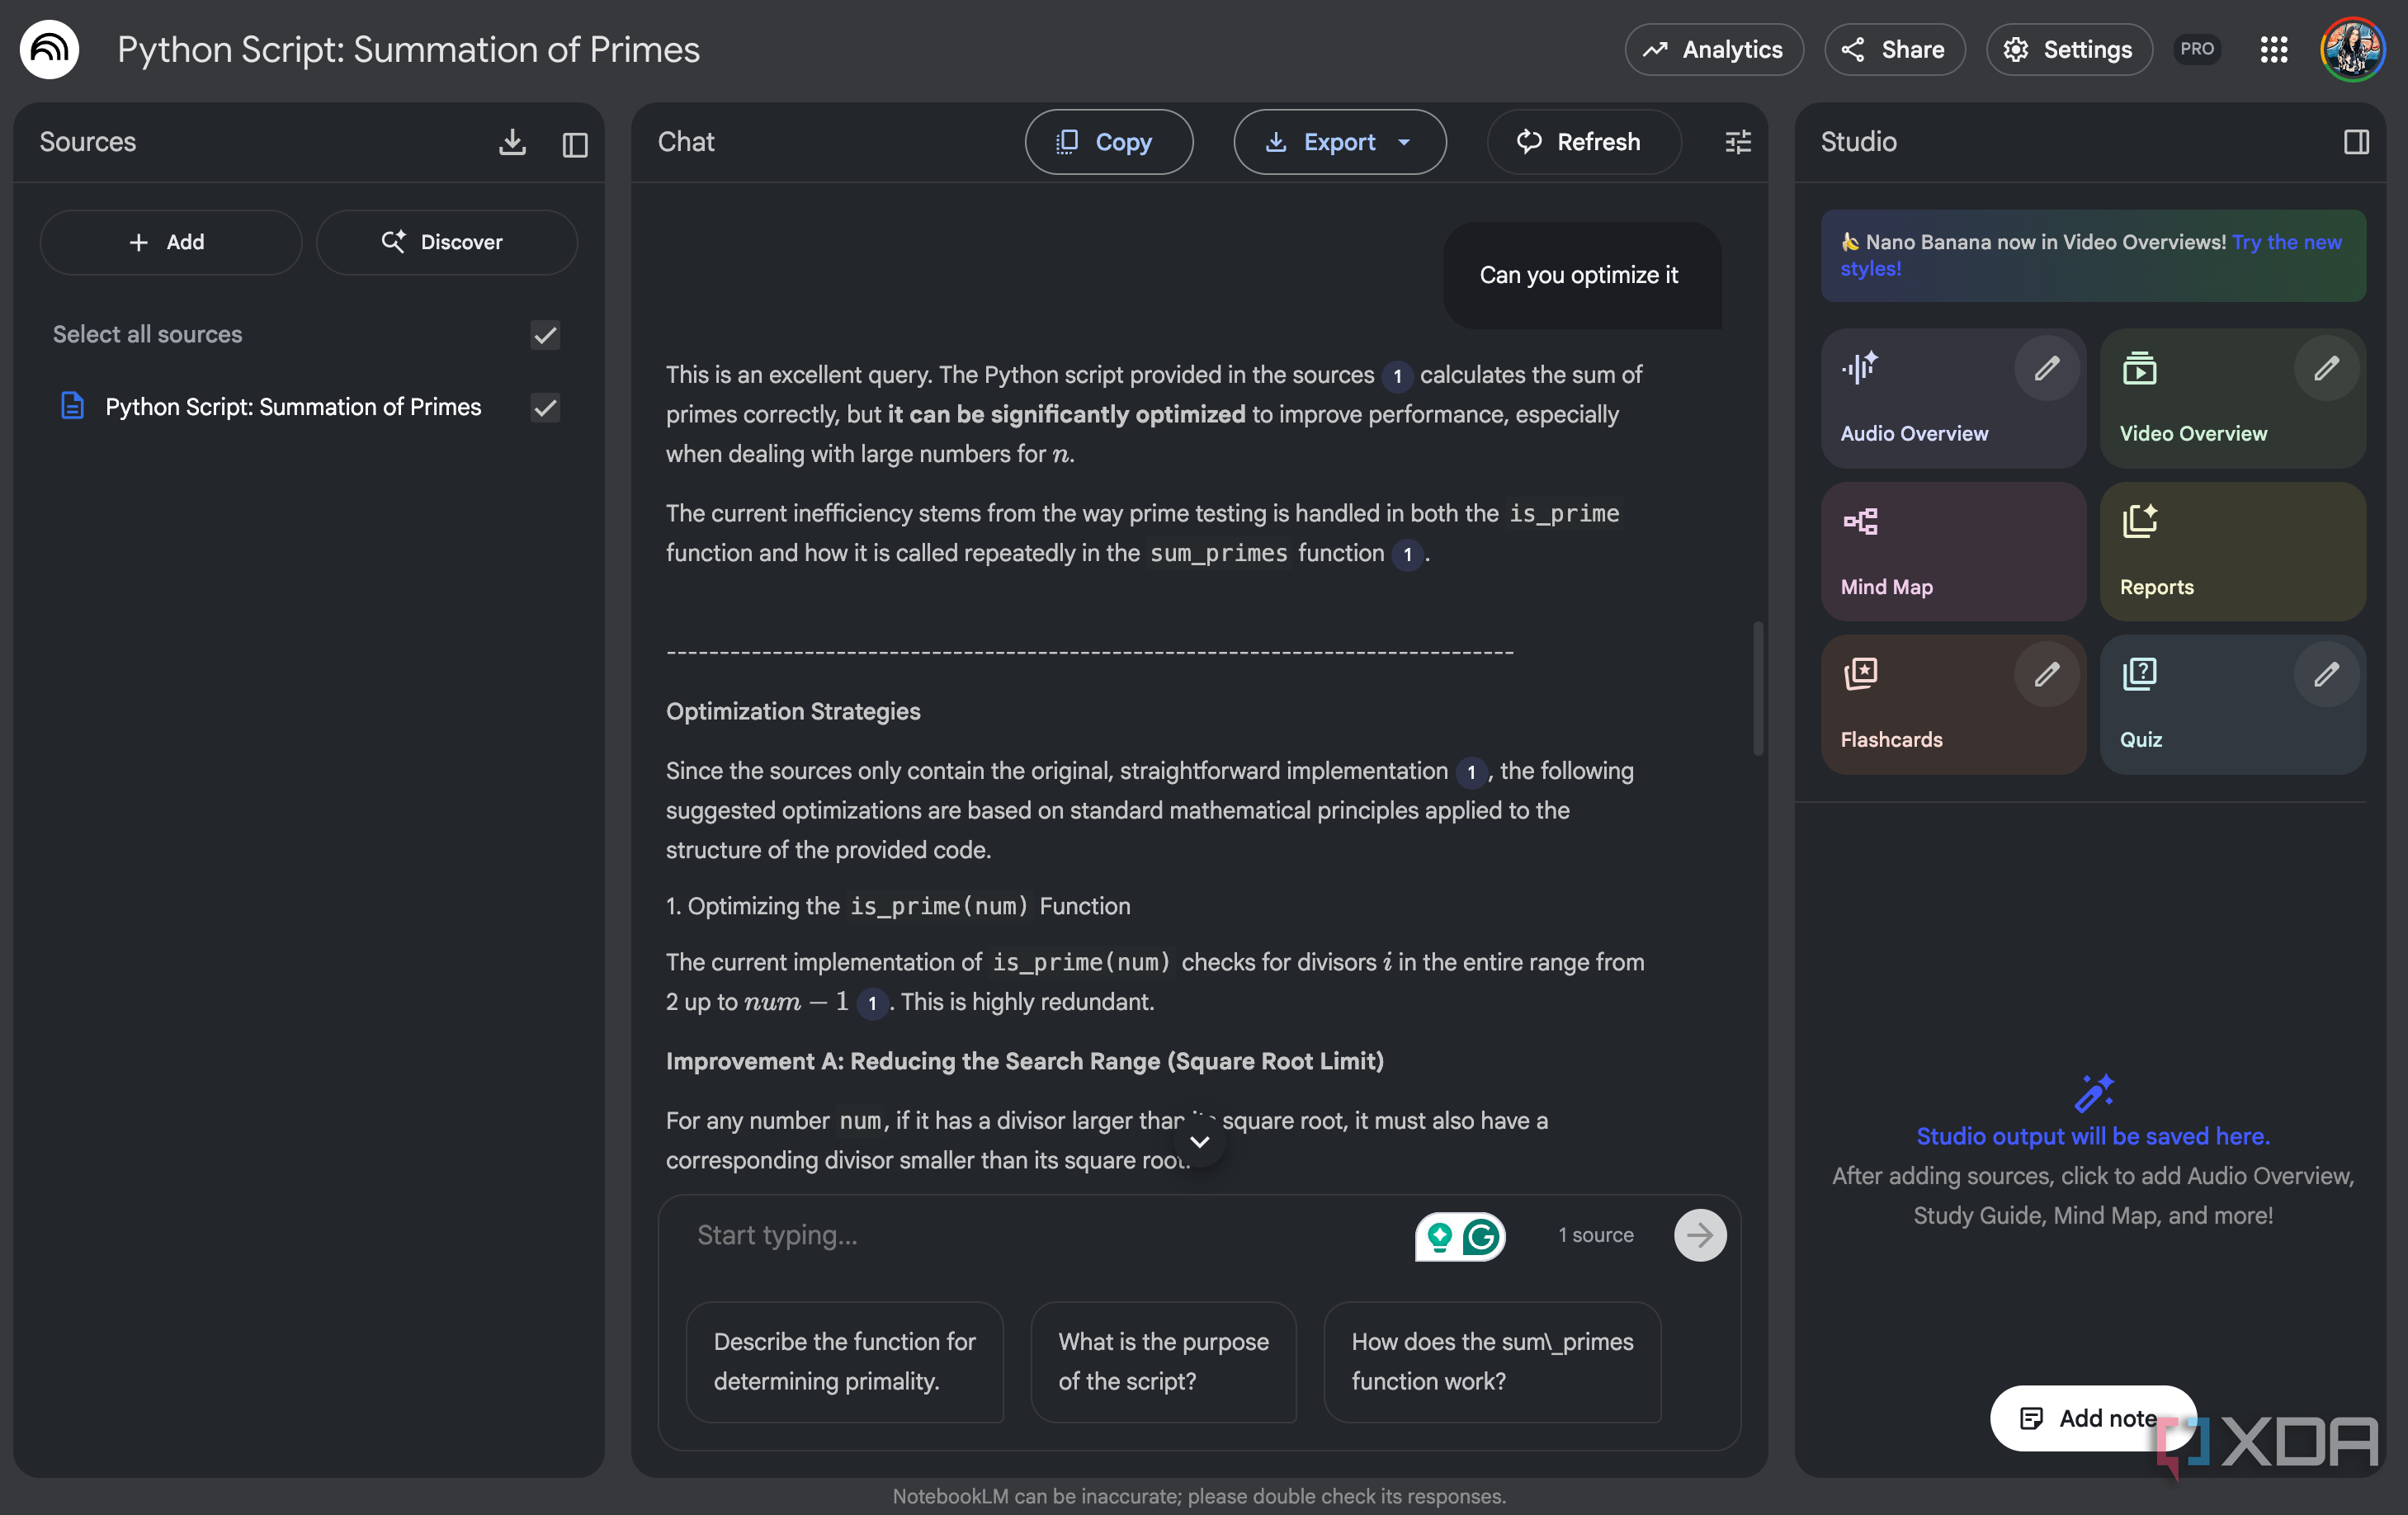Click the NotebookLM logo icon
The width and height of the screenshot is (2408, 1515).
49,49
